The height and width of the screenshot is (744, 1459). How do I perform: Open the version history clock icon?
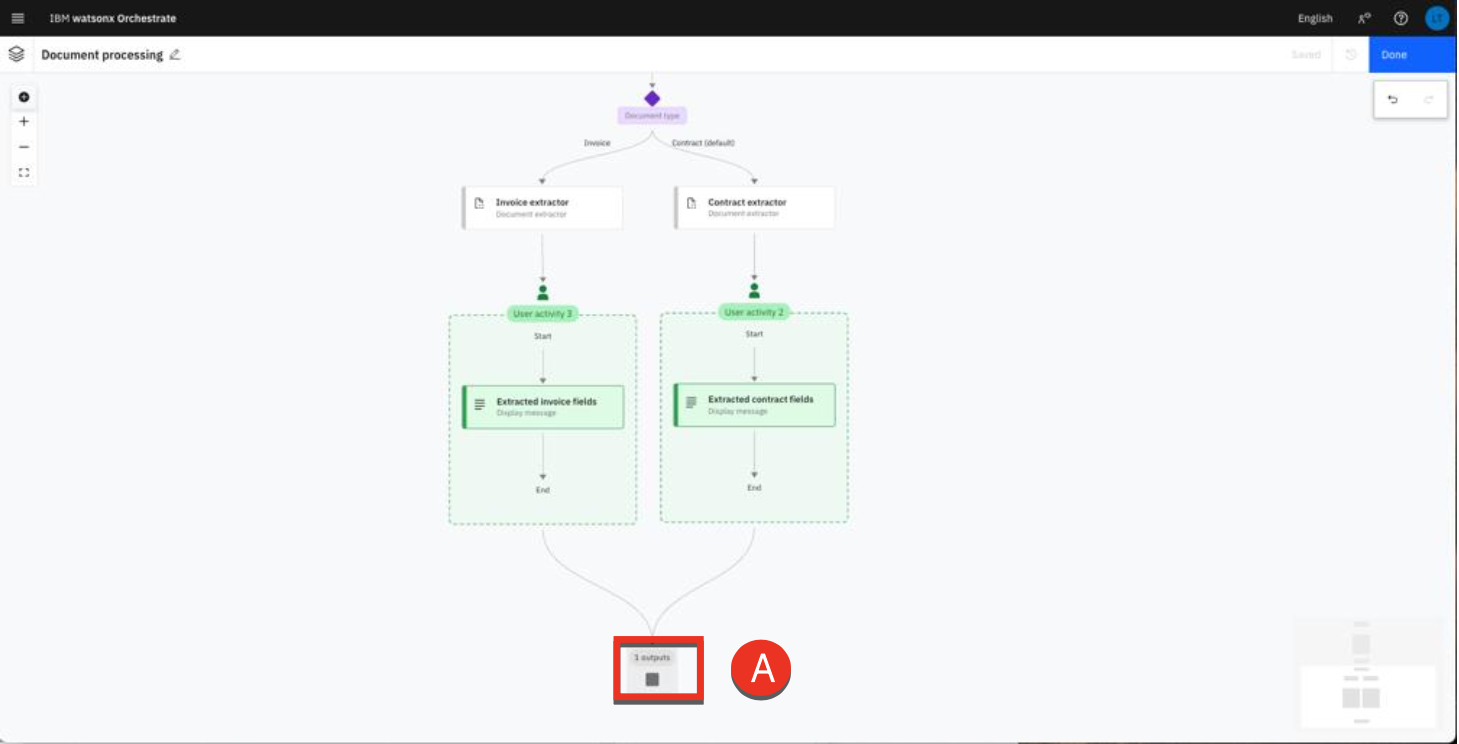(1350, 55)
